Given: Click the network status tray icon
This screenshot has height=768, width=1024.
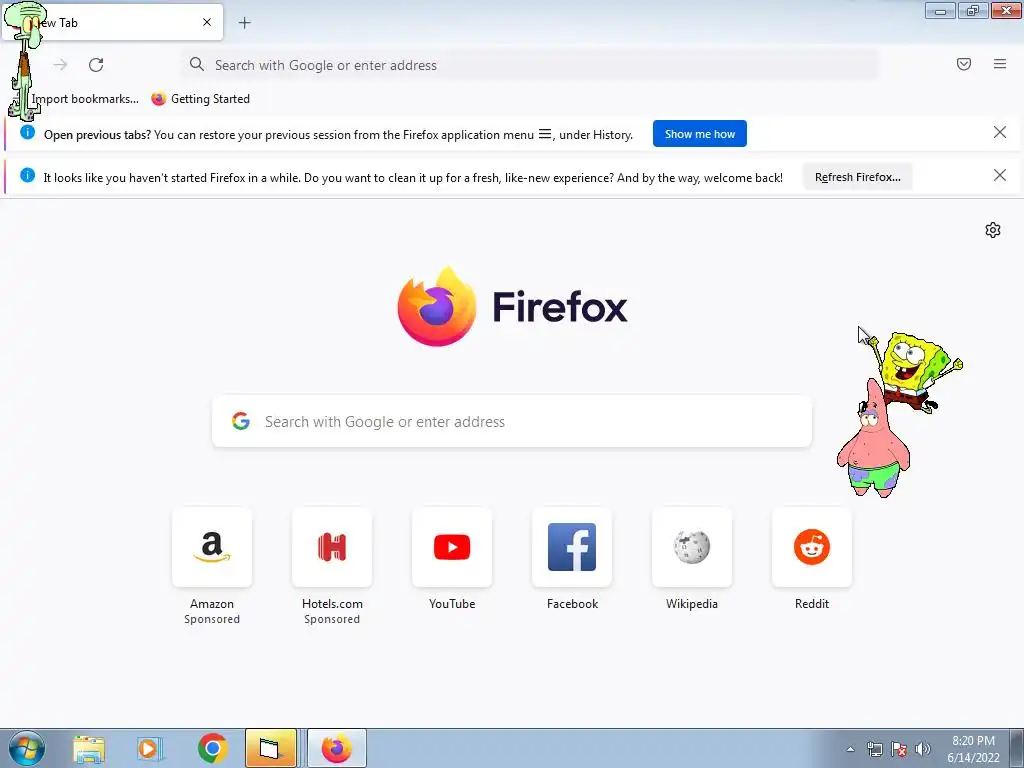Looking at the screenshot, I should [874, 749].
